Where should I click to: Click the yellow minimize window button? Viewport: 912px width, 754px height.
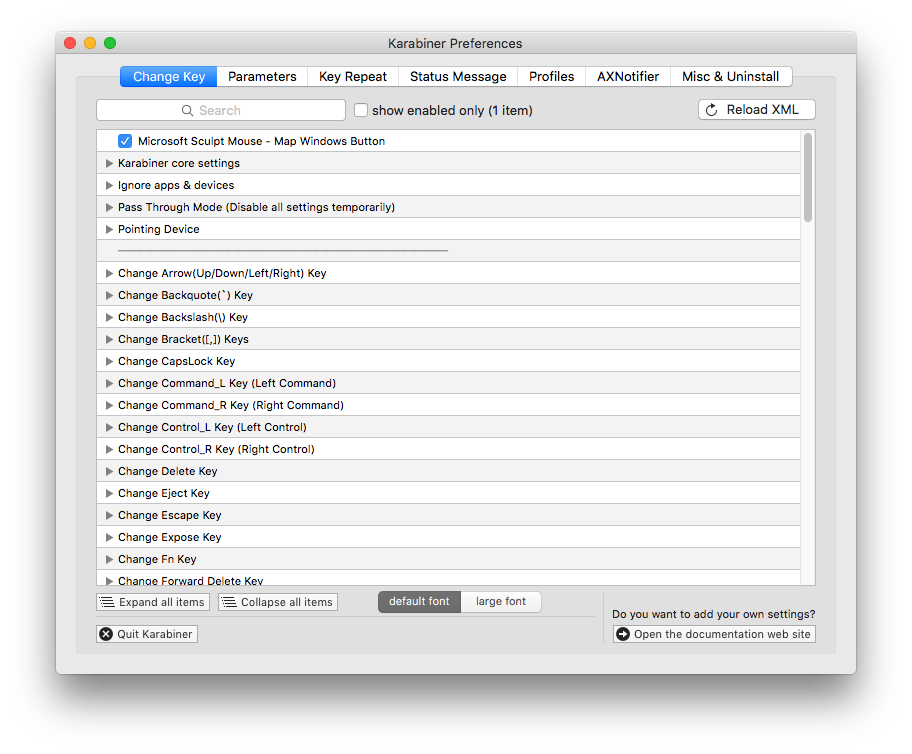[90, 43]
